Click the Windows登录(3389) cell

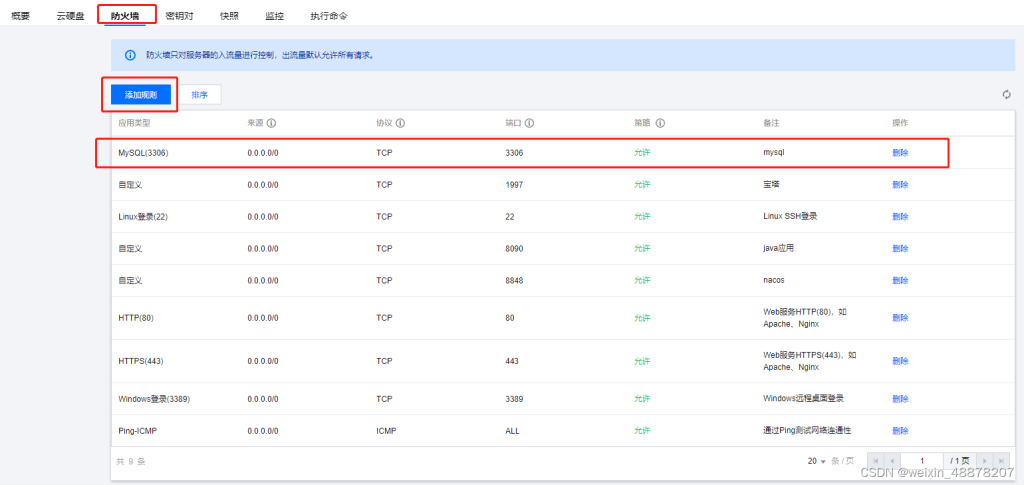[154, 399]
